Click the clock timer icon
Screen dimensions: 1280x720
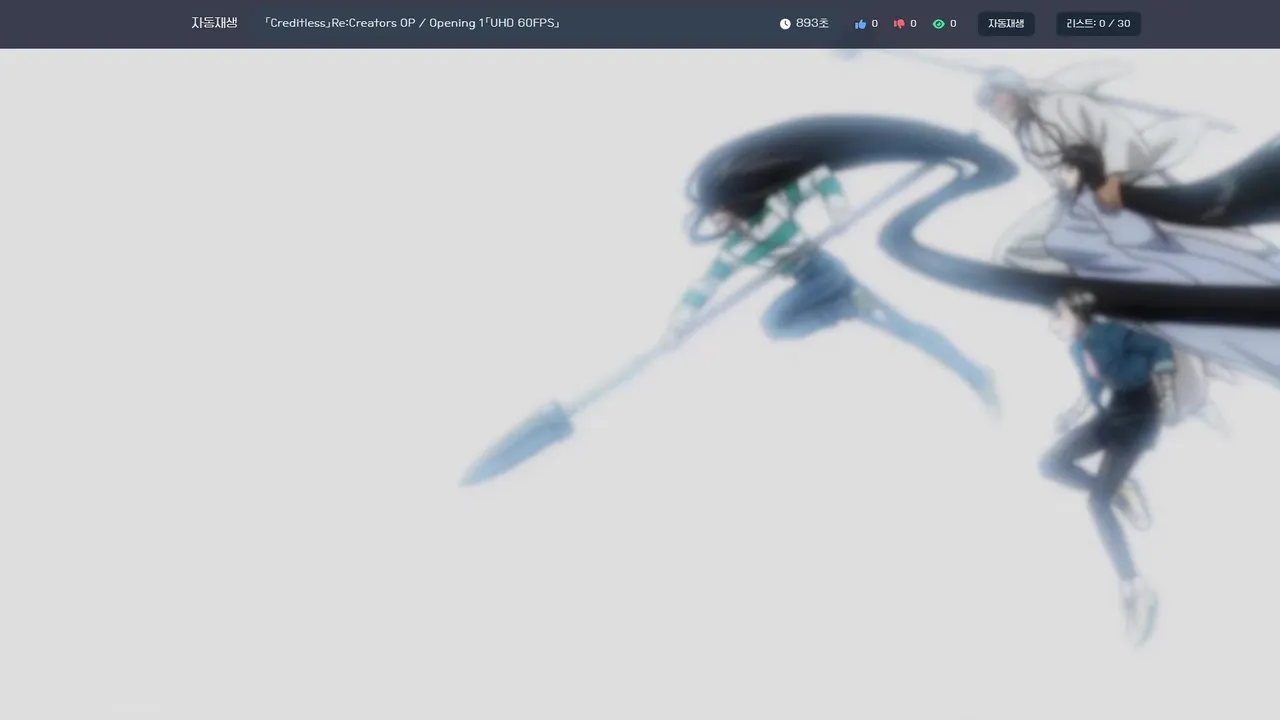click(x=785, y=24)
